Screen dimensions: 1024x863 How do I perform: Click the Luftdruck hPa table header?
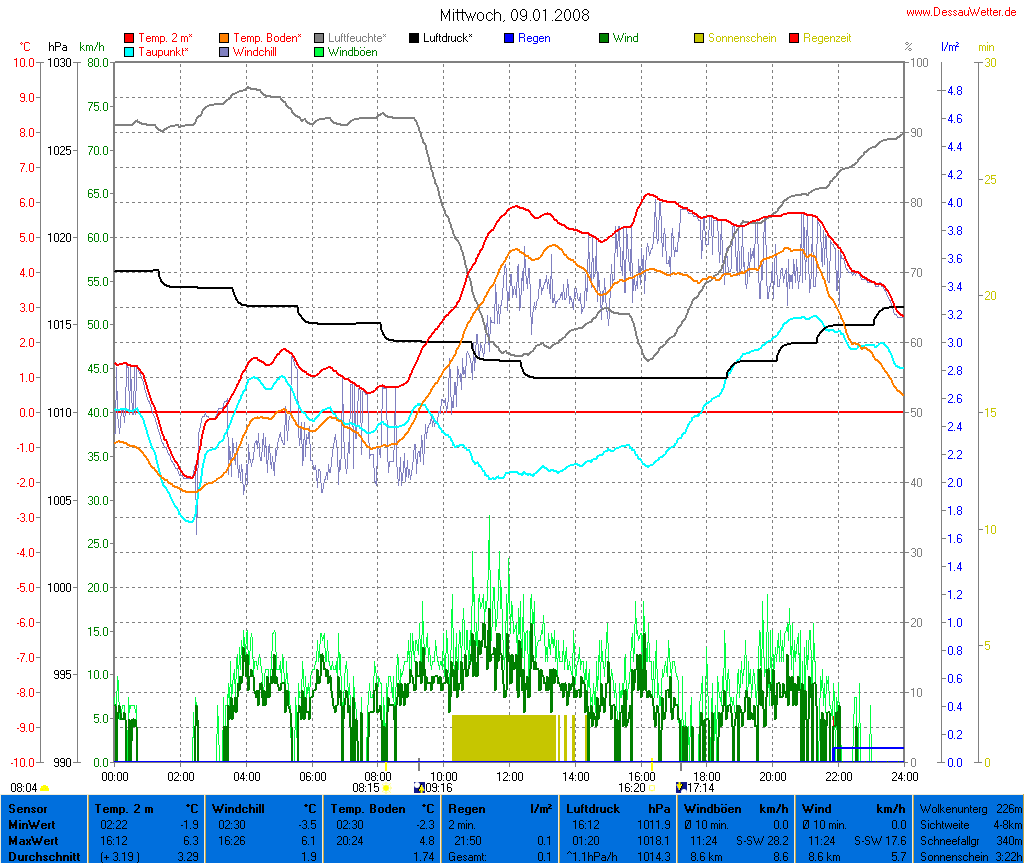[618, 808]
